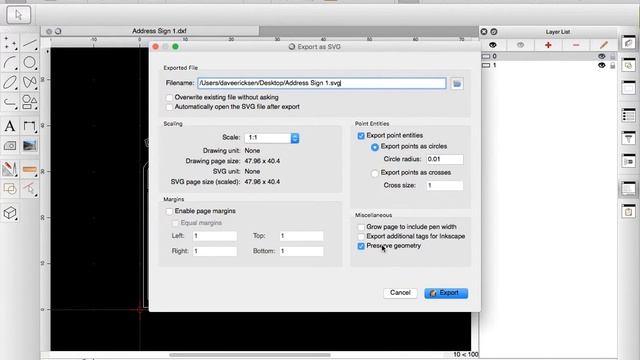
Task: Toggle the Selection Filter funnel panel icon
Action: coord(629,138)
